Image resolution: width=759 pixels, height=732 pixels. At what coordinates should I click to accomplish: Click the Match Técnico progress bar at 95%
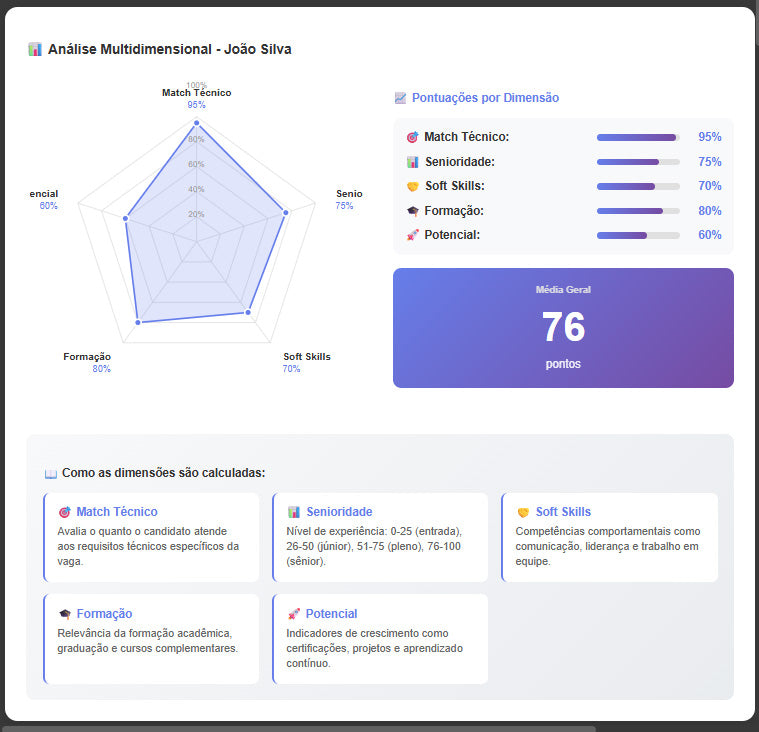[638, 137]
